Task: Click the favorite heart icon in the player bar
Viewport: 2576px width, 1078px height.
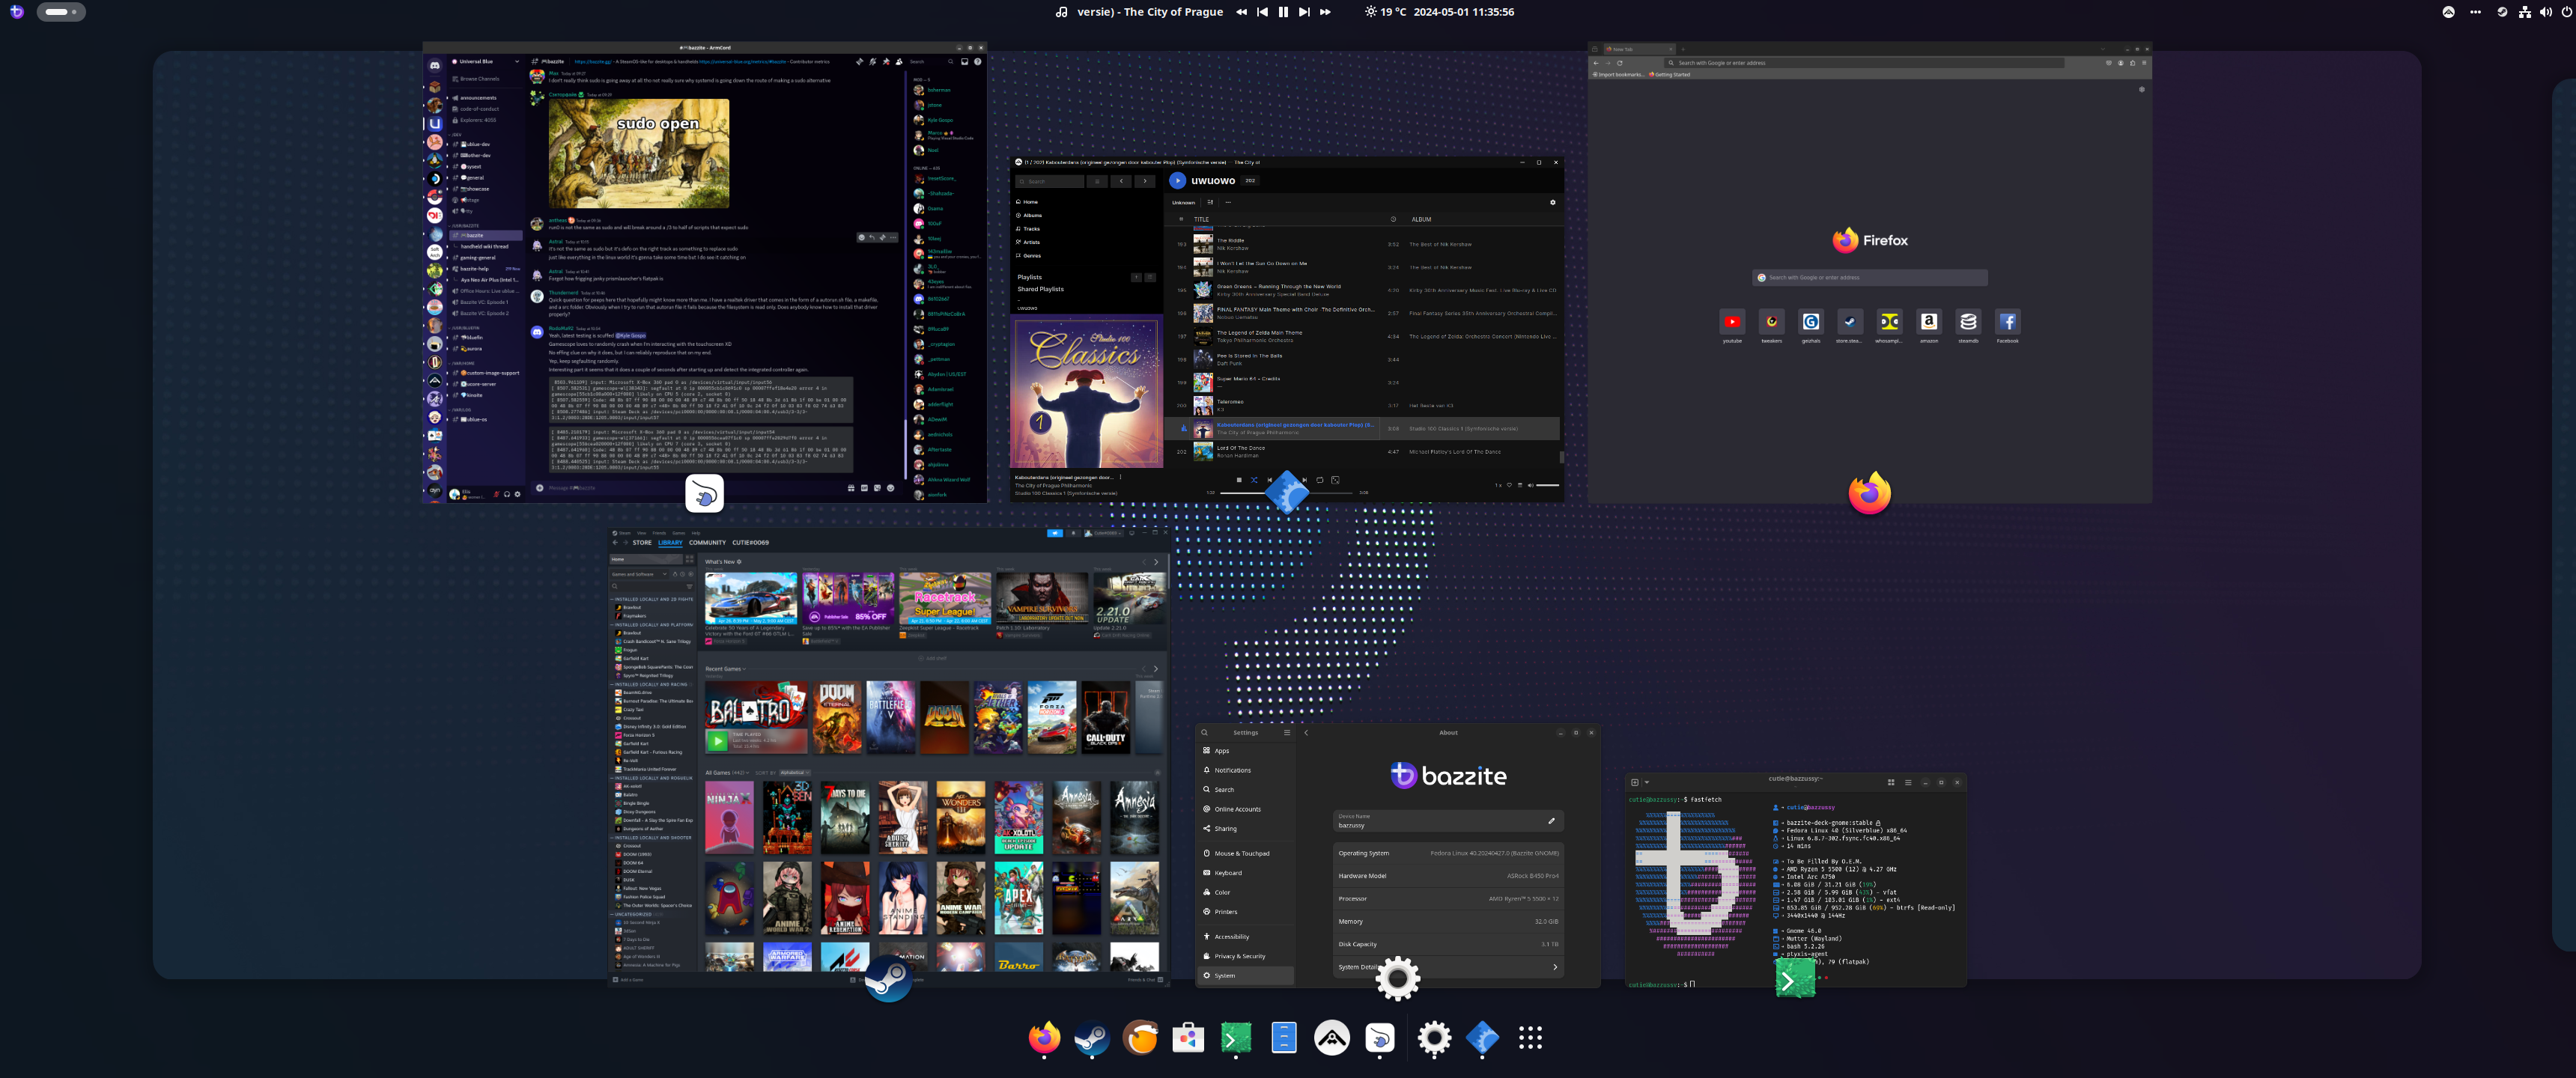Action: (x=1509, y=486)
